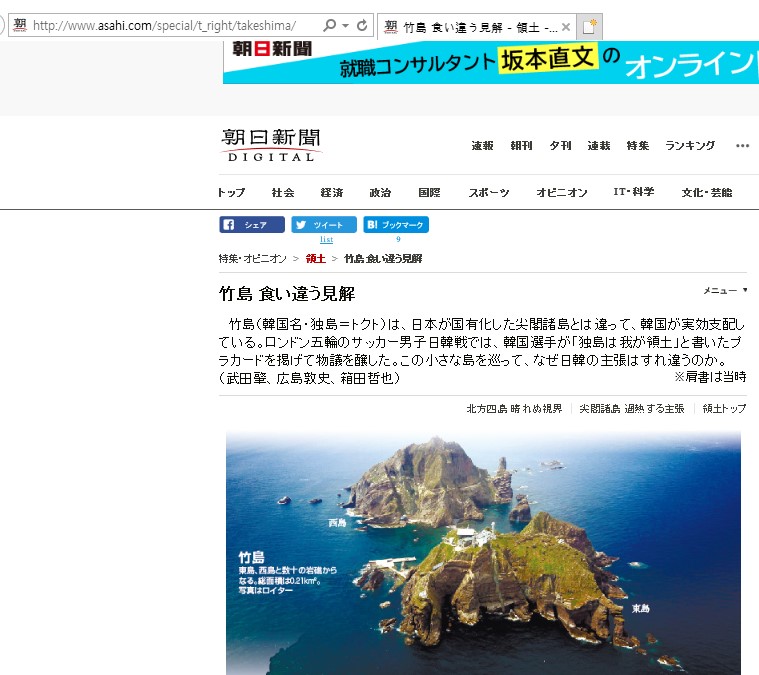This screenshot has width=759, height=675.
Task: Click the search magnifier in address bar
Action: click(x=329, y=25)
